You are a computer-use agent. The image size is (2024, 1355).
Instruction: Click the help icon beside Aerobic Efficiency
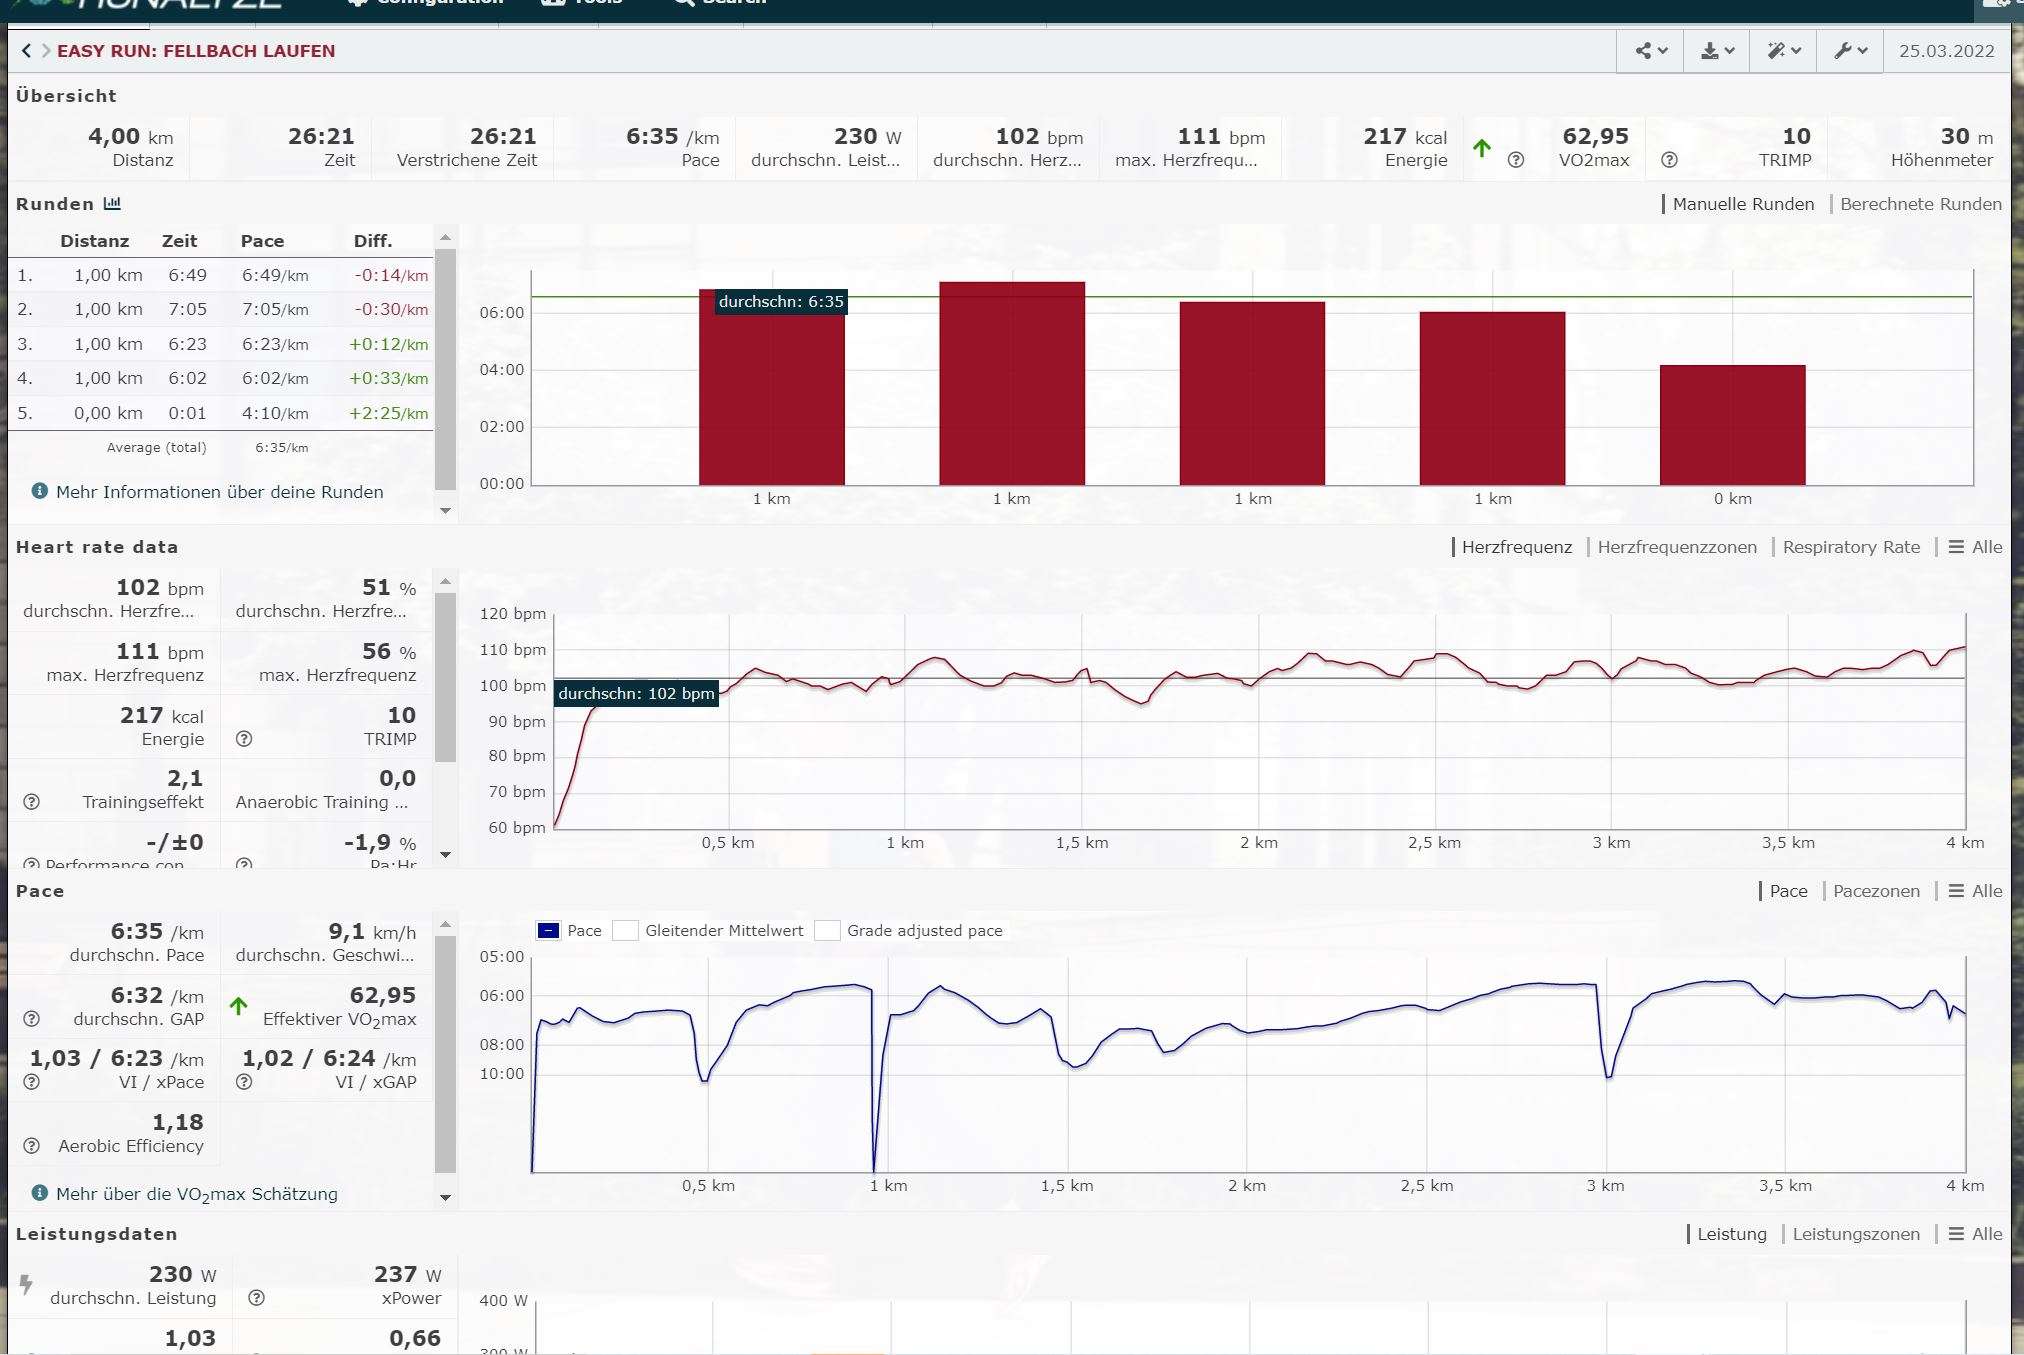pyautogui.click(x=32, y=1146)
